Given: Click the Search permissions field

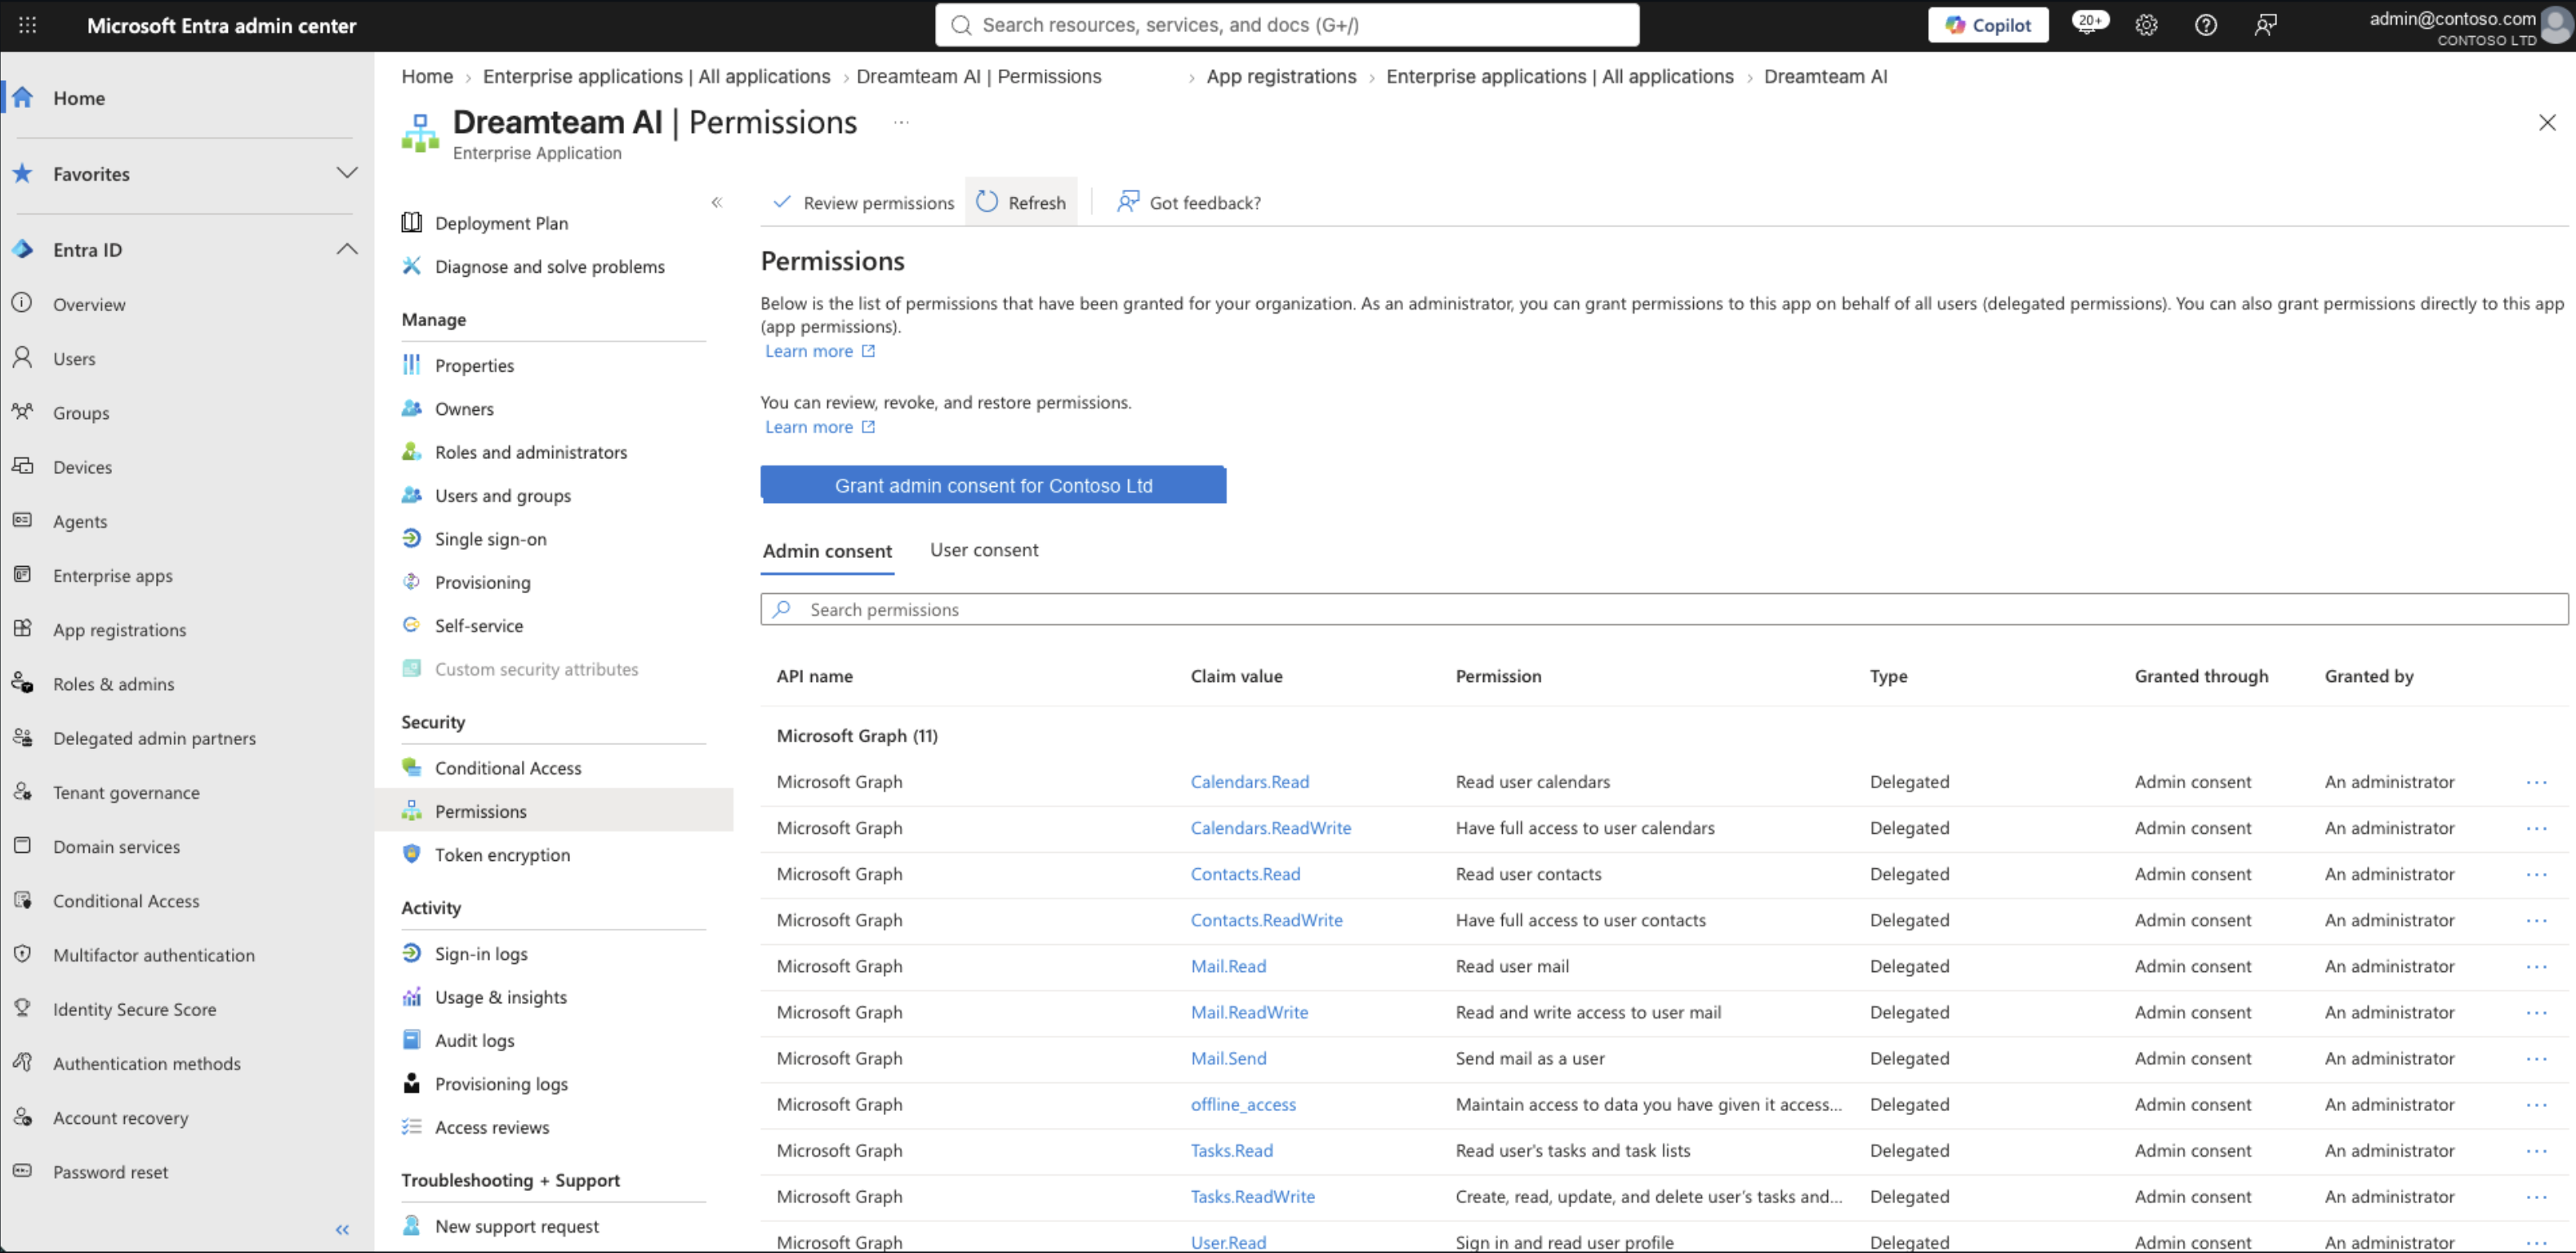Looking at the screenshot, I should pos(1664,609).
